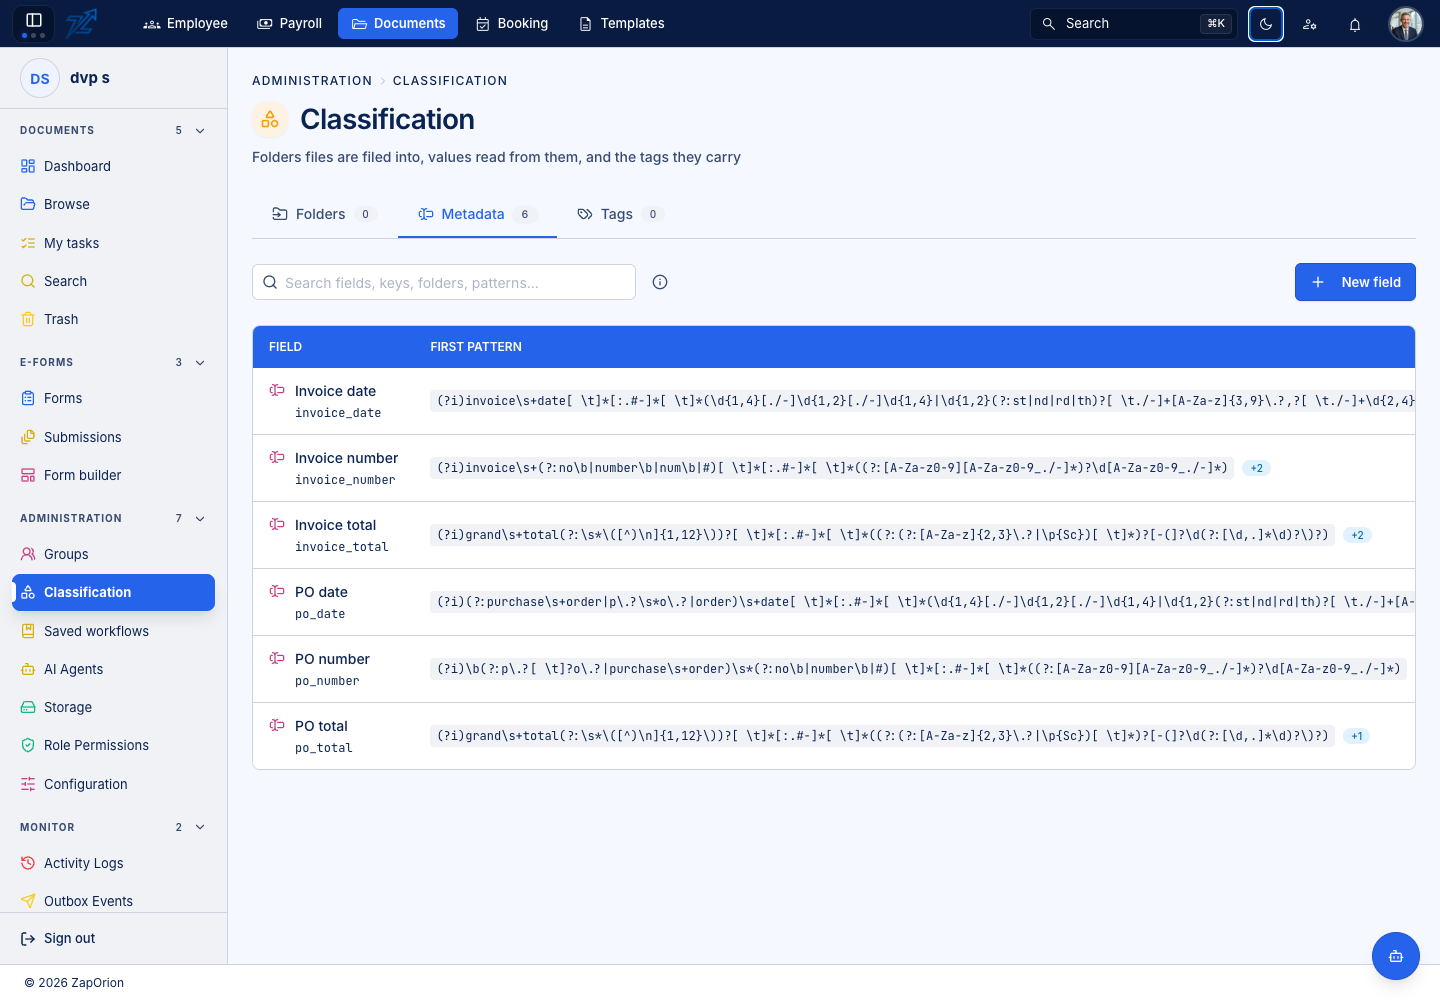The height and width of the screenshot is (1000, 1440).
Task: Open Role Permissions in the sidebar
Action: click(113, 745)
